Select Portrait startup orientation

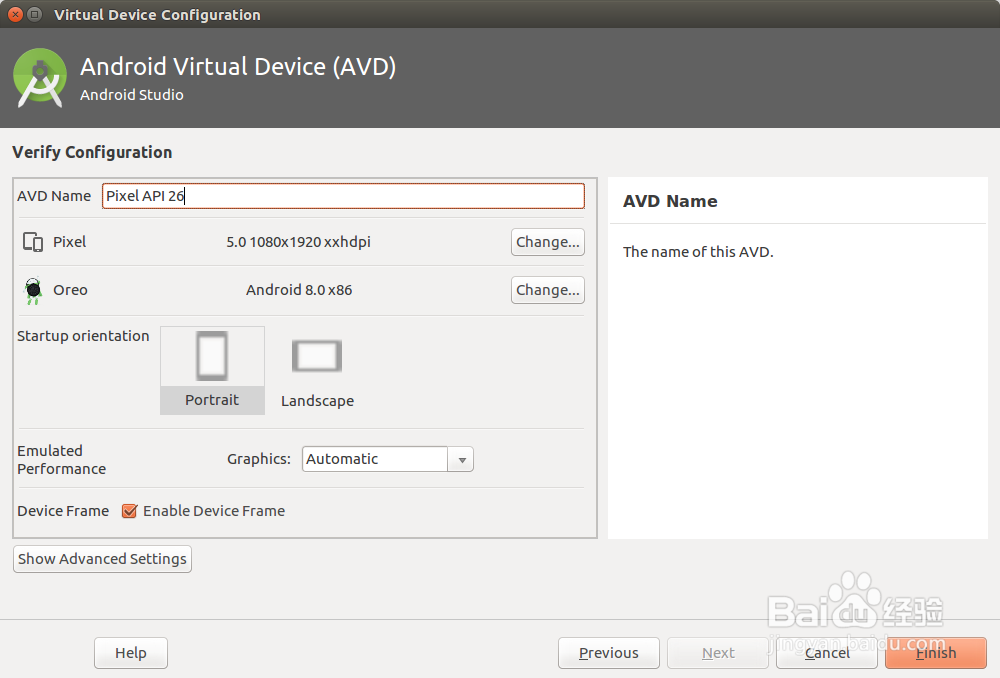click(x=212, y=371)
